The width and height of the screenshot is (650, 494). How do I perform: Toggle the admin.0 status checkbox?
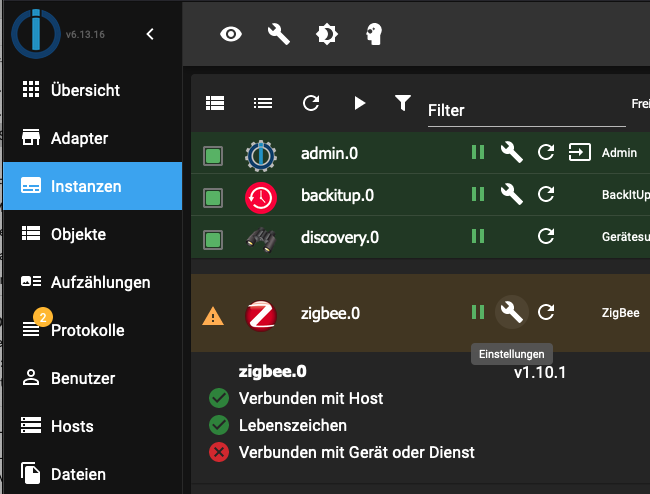(213, 156)
